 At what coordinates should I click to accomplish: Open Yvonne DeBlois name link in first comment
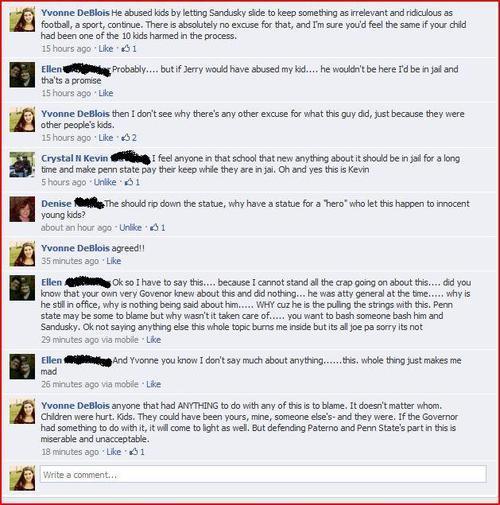pos(75,13)
